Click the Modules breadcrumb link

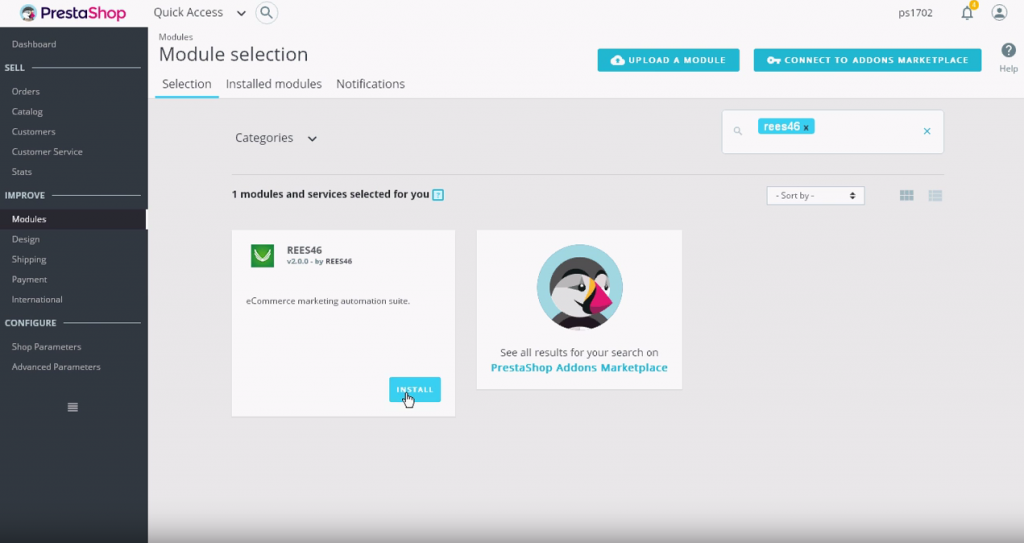(x=176, y=37)
